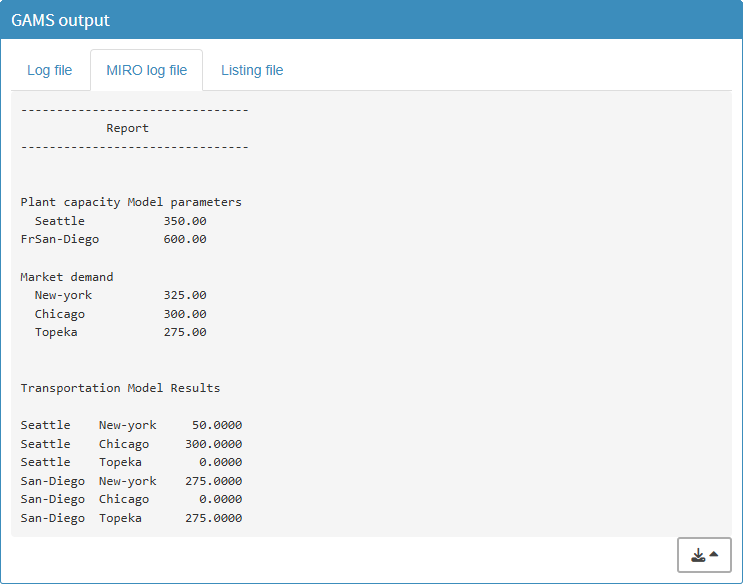Click the Market demand heading

[x=67, y=277]
